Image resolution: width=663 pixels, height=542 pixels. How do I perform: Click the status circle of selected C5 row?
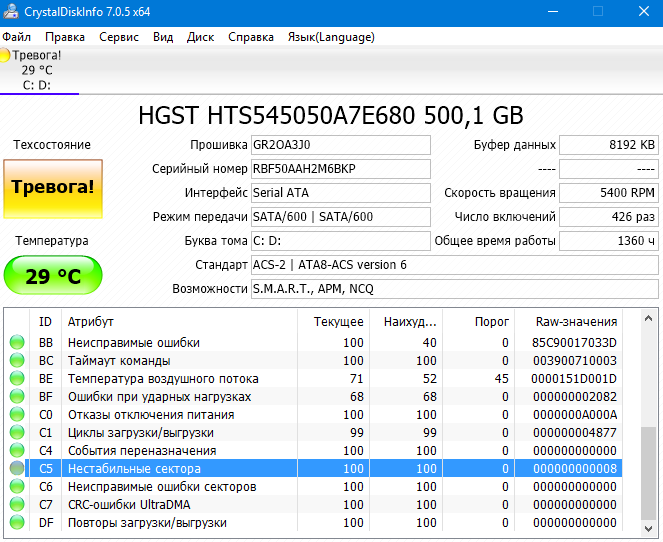17,468
